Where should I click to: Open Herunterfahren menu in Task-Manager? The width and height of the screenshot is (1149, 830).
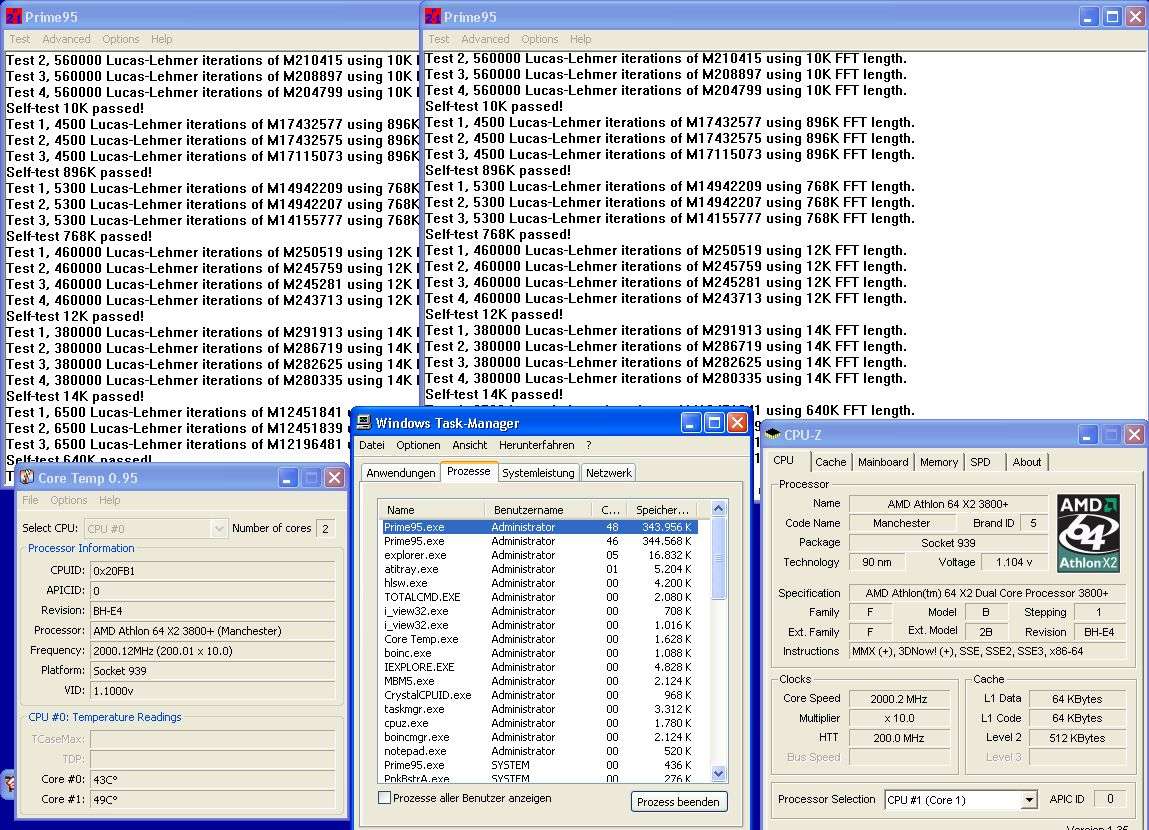coord(536,445)
